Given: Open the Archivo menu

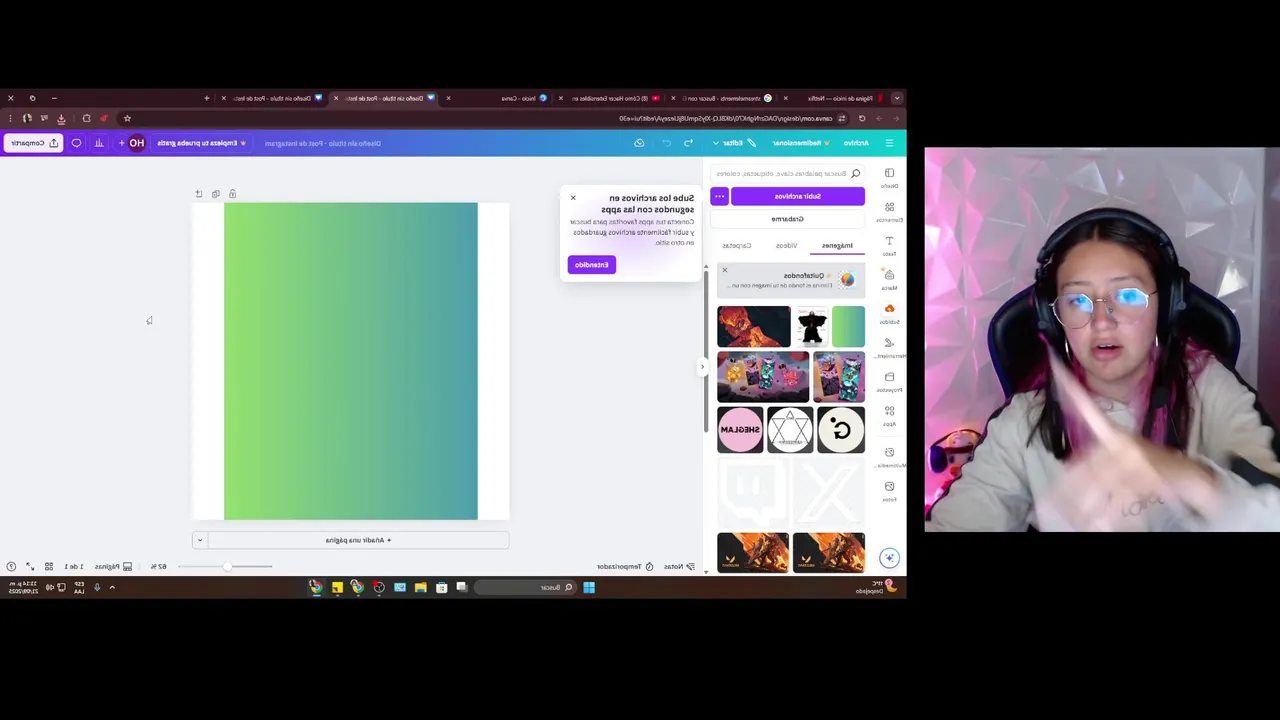Looking at the screenshot, I should click(x=856, y=143).
